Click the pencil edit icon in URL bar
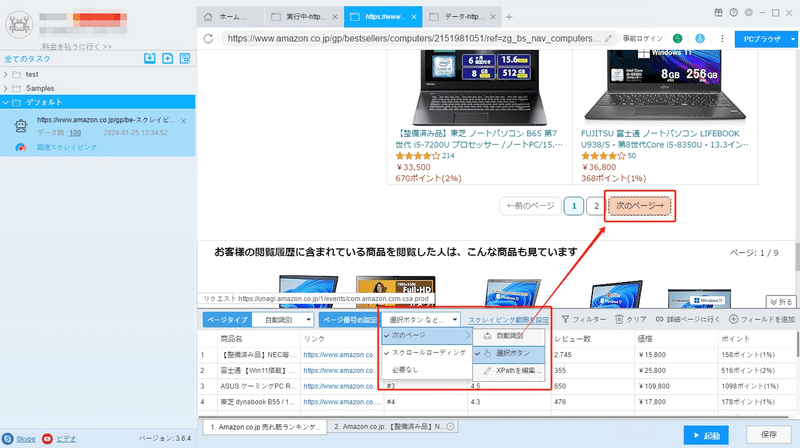The height and width of the screenshot is (448, 800). click(608, 38)
